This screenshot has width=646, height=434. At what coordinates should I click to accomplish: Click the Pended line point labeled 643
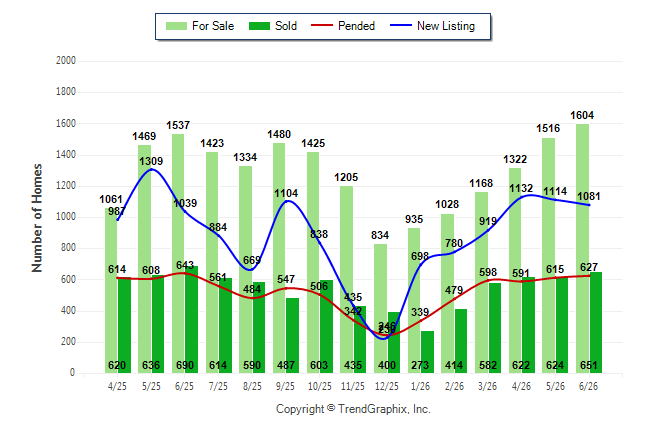point(184,273)
